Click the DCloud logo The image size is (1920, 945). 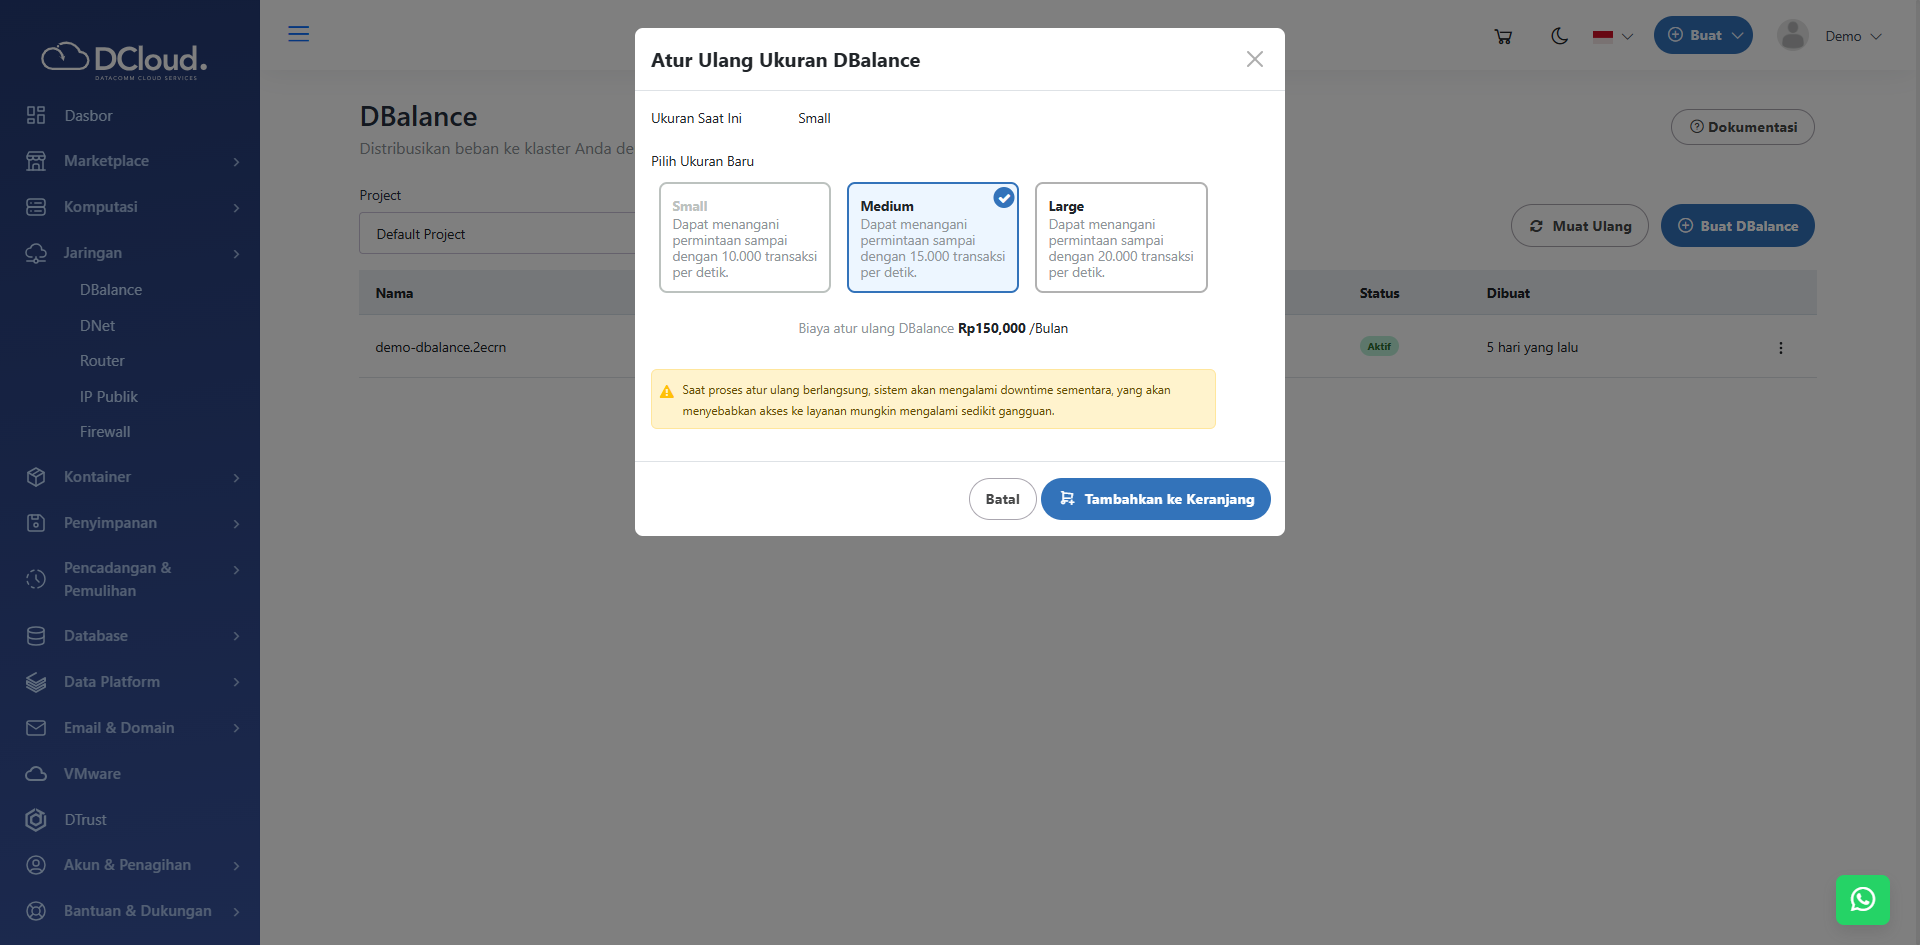tap(124, 60)
